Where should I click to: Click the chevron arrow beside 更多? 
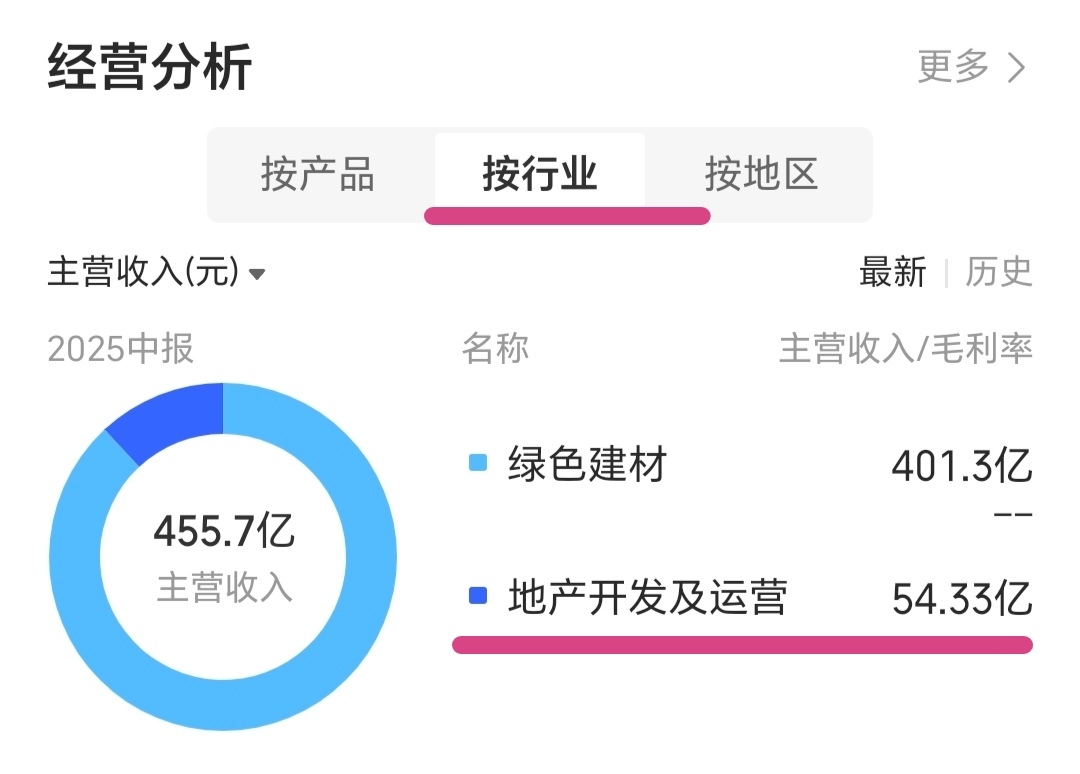[1017, 68]
